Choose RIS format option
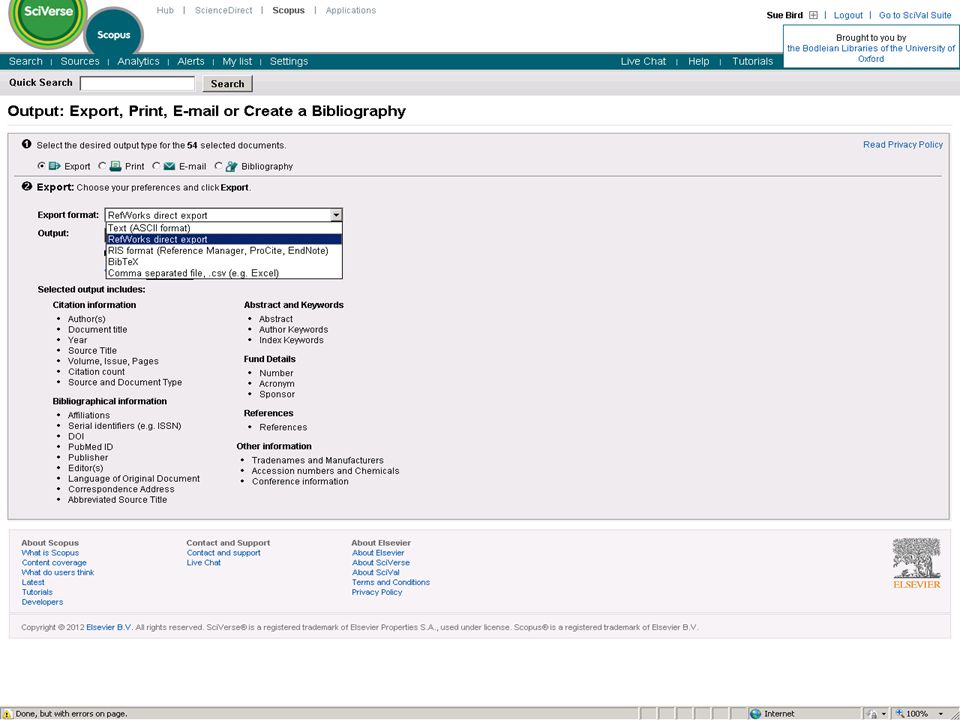This screenshot has width=960, height=720. (x=224, y=250)
